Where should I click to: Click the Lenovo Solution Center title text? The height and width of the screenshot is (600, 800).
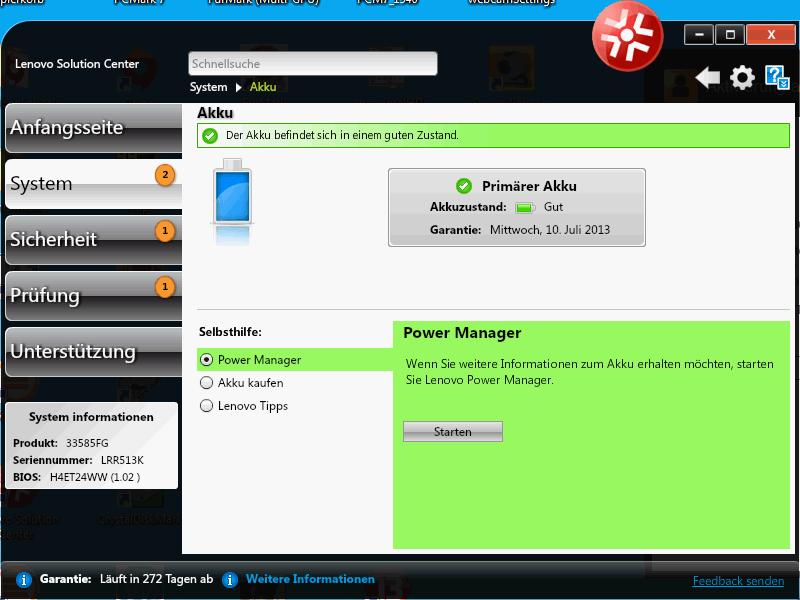[77, 64]
